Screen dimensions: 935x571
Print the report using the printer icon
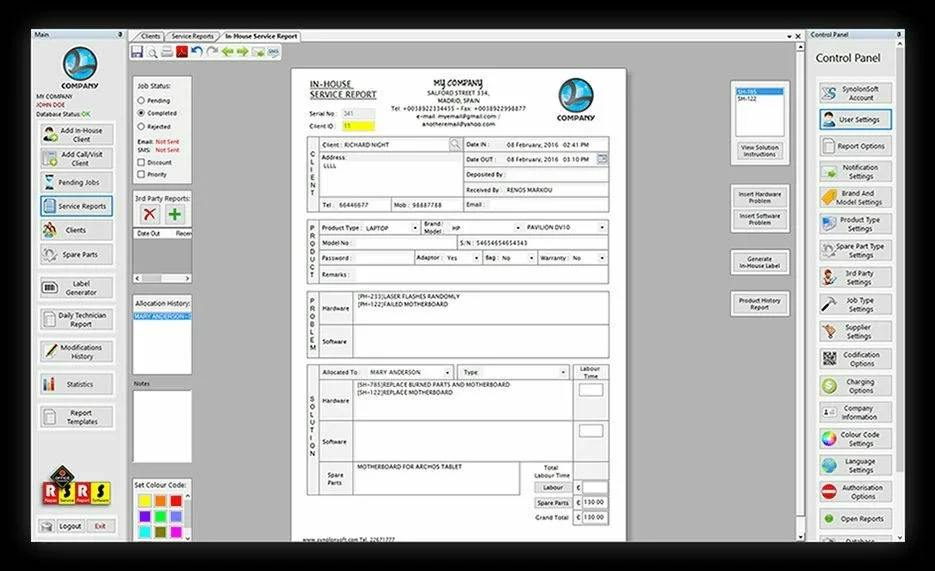point(167,52)
